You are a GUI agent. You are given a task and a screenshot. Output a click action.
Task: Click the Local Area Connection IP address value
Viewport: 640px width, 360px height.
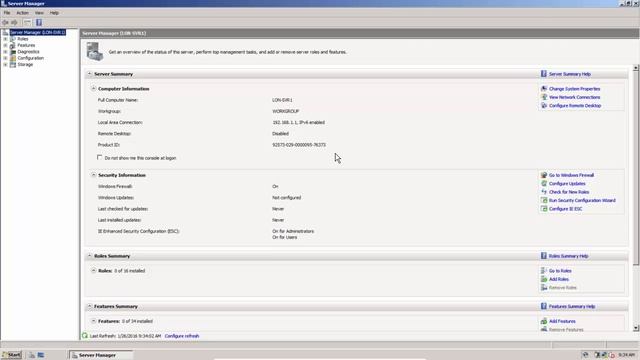coord(298,122)
